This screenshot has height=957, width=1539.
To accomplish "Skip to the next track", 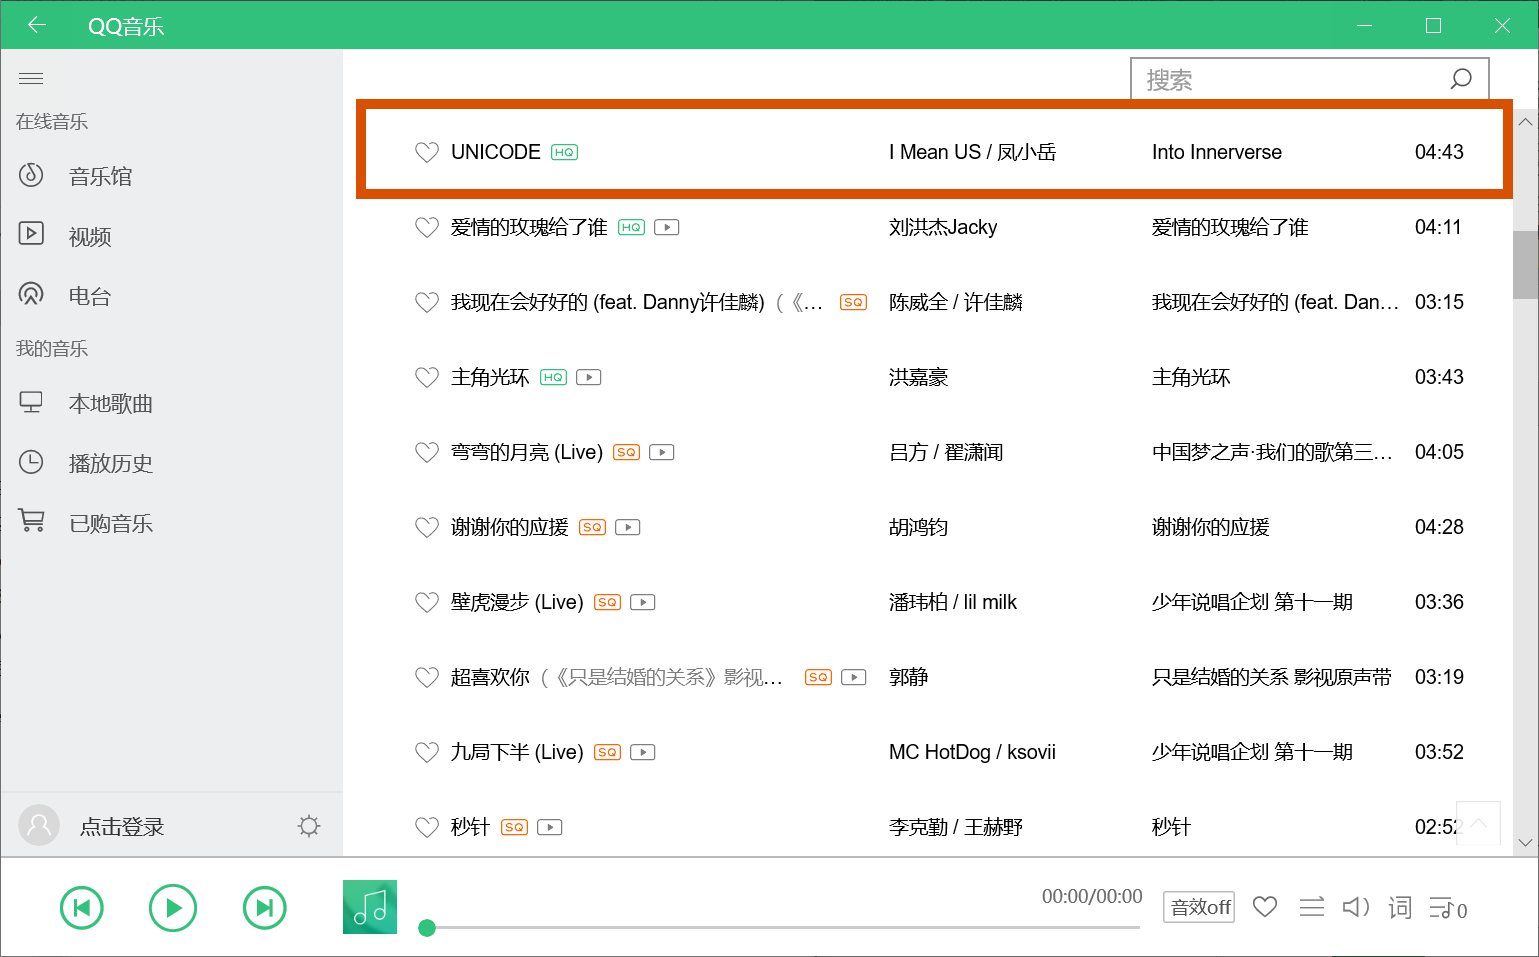I will pyautogui.click(x=264, y=908).
